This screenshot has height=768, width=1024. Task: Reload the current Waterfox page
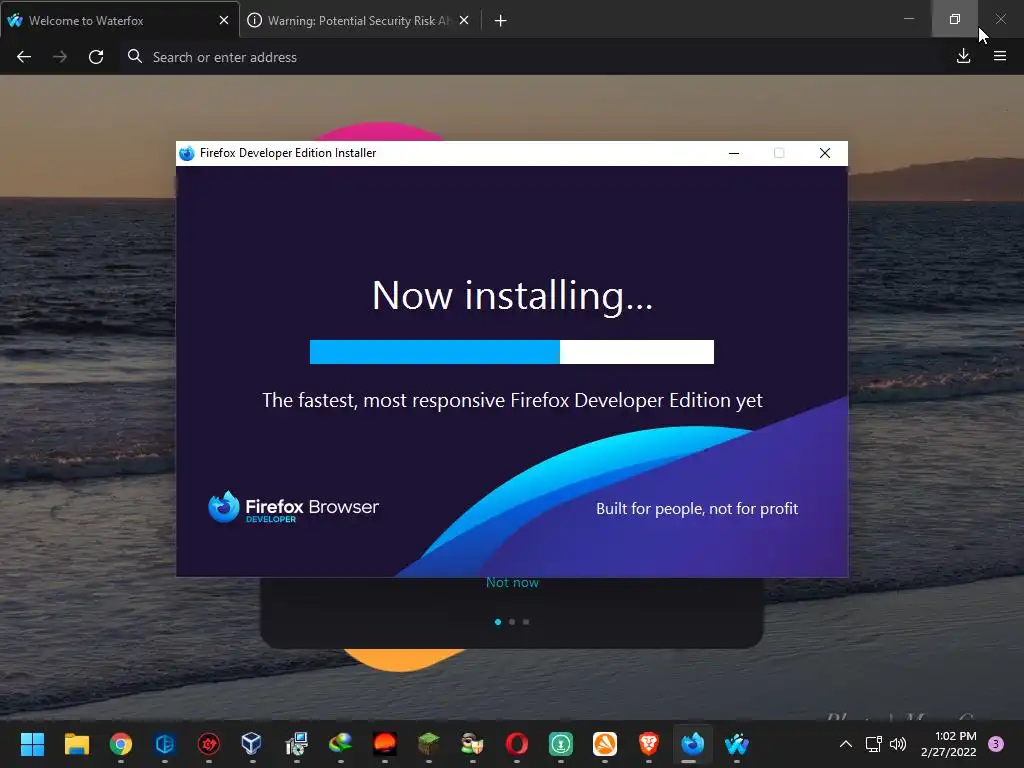click(x=96, y=57)
